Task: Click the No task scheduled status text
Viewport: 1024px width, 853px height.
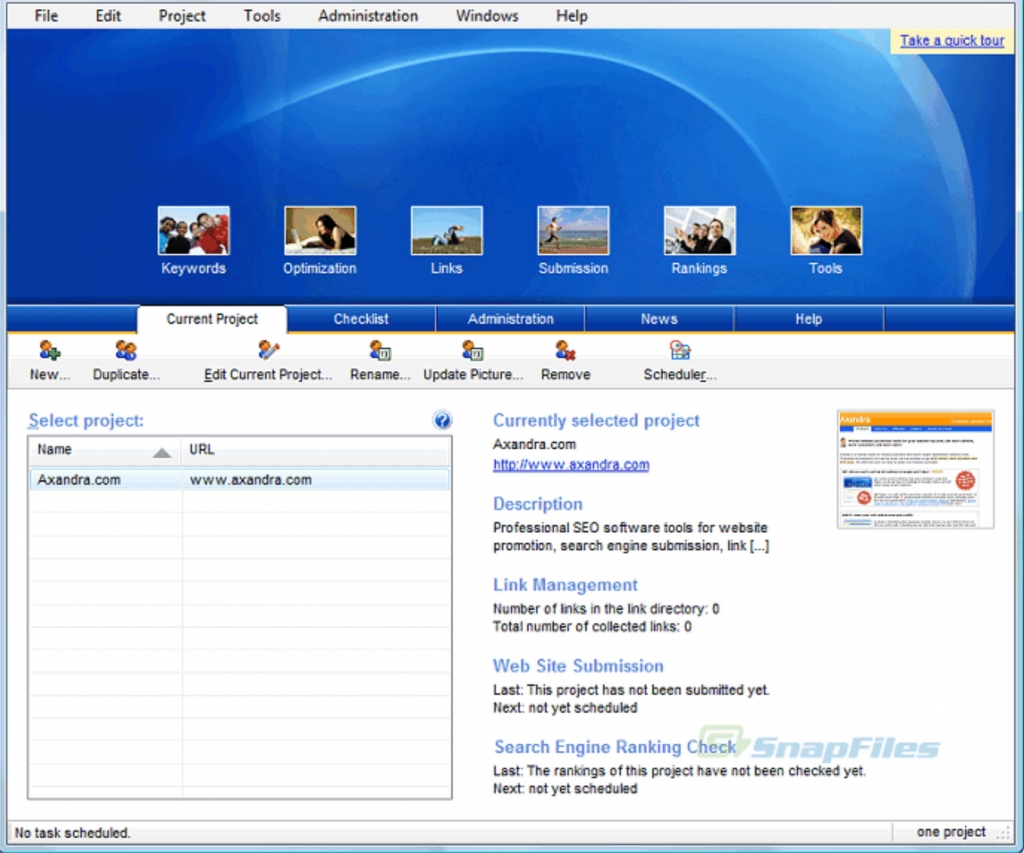Action: pos(72,833)
